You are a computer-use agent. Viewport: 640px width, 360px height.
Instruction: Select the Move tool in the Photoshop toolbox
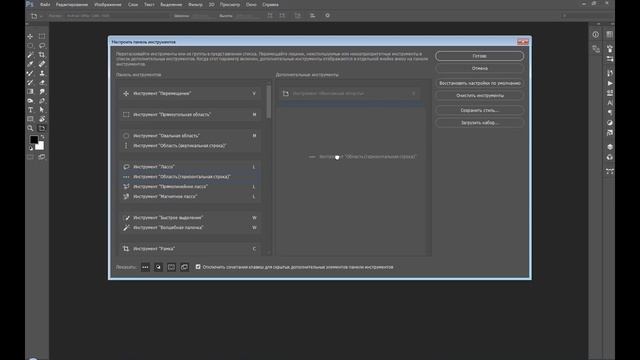[x=30, y=36]
